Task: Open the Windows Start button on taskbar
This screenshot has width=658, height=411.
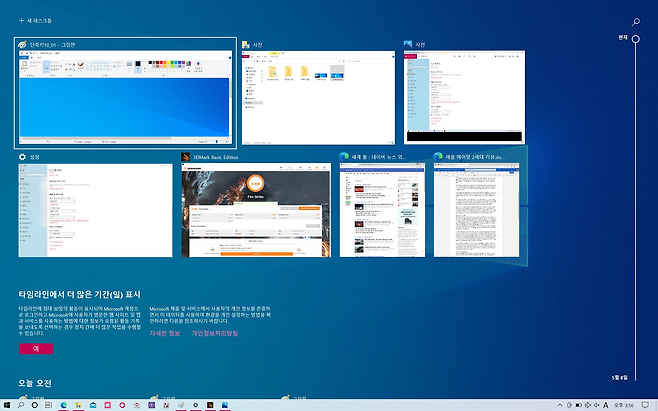Action: pyautogui.click(x=8, y=404)
